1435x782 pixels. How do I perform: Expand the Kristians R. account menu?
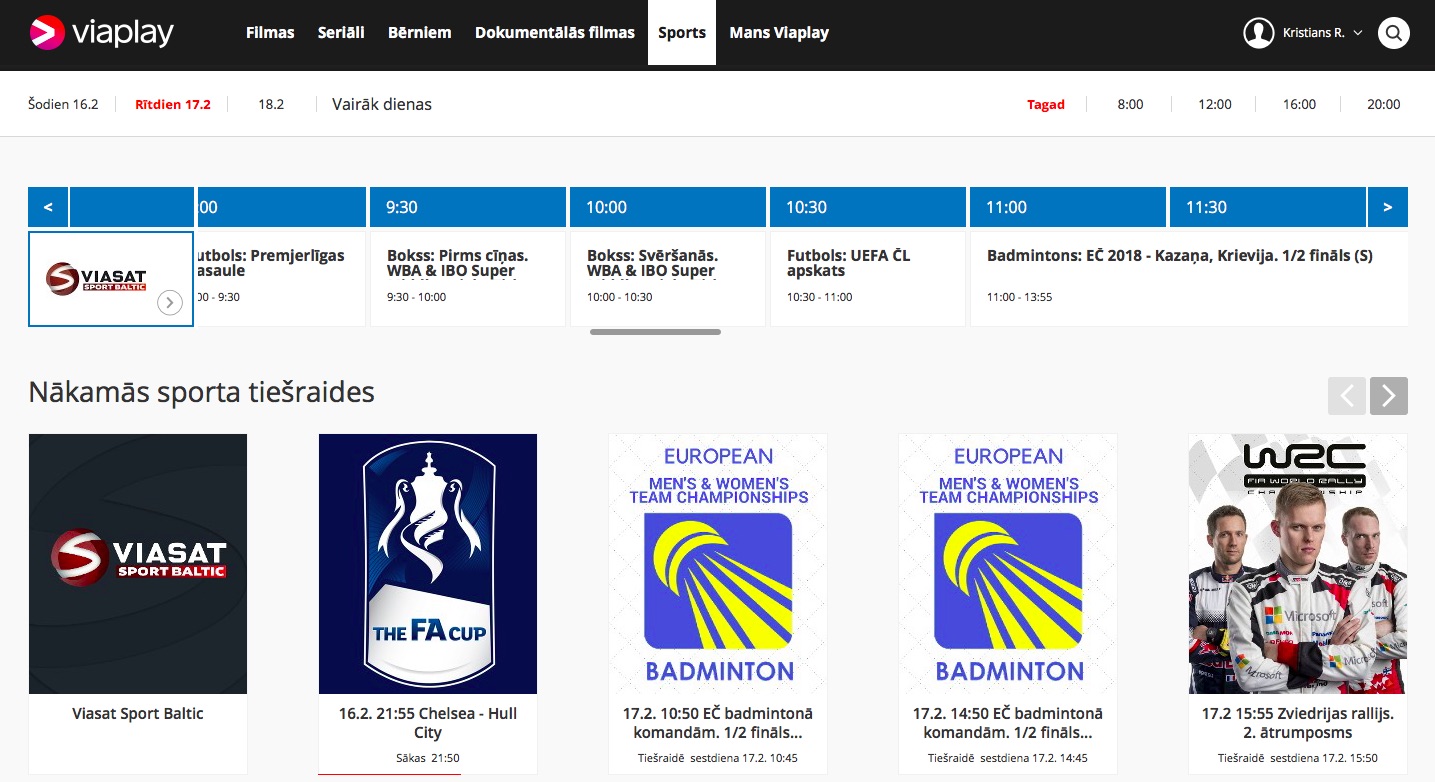coord(1321,33)
